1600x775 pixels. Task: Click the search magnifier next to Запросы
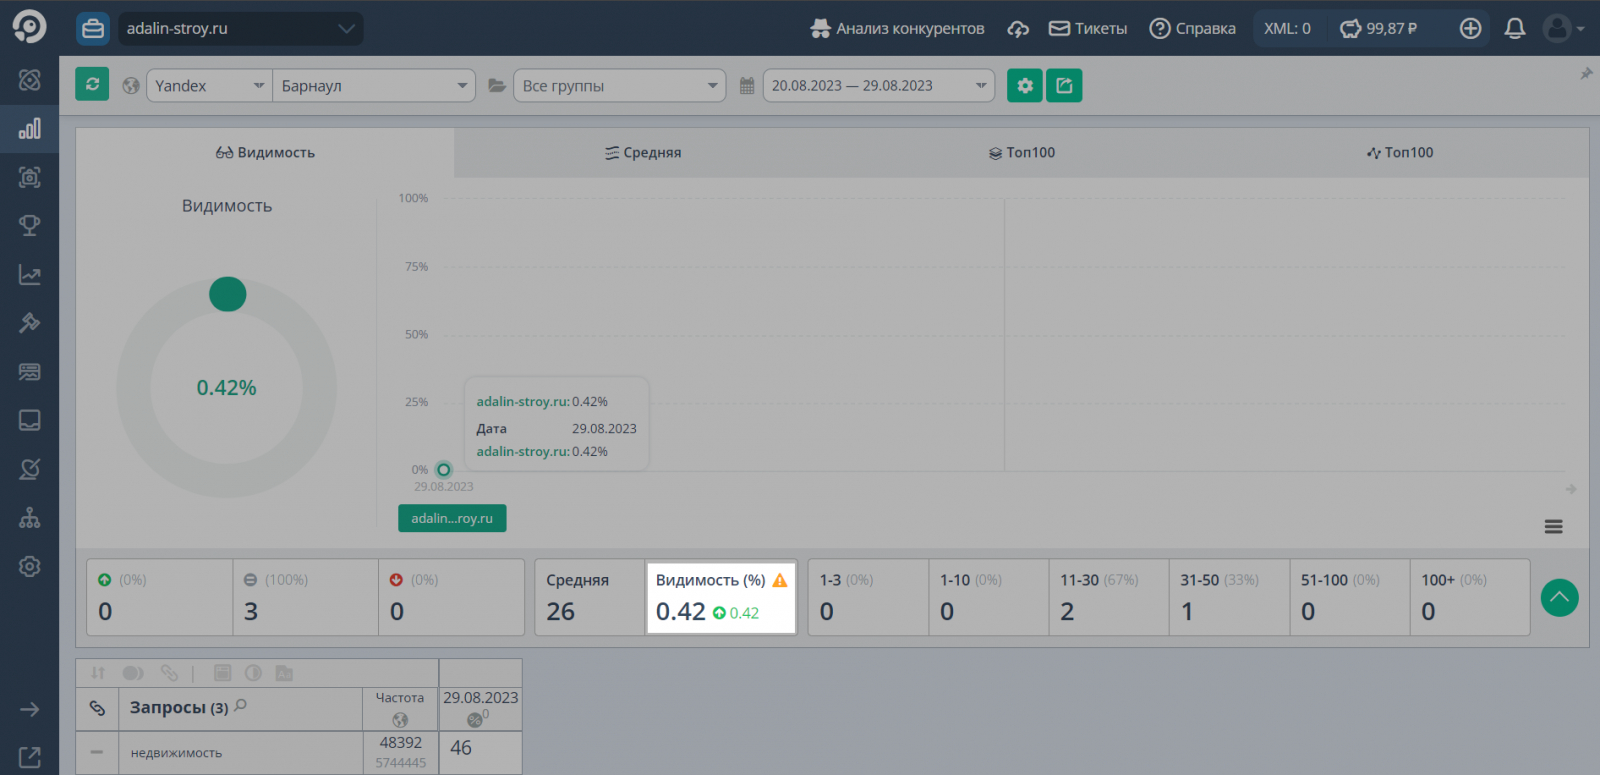tap(241, 706)
